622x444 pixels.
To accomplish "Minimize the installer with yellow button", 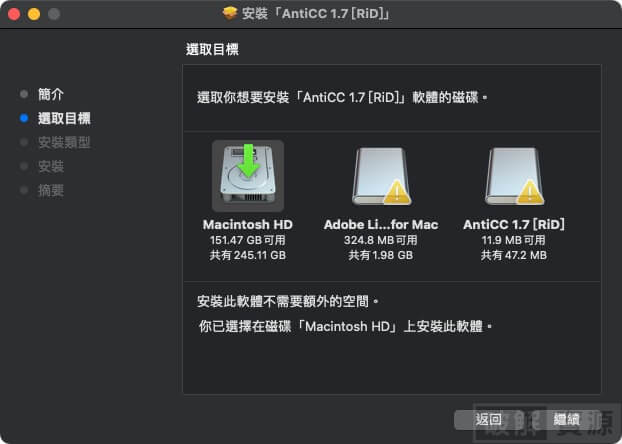I will 34,14.
